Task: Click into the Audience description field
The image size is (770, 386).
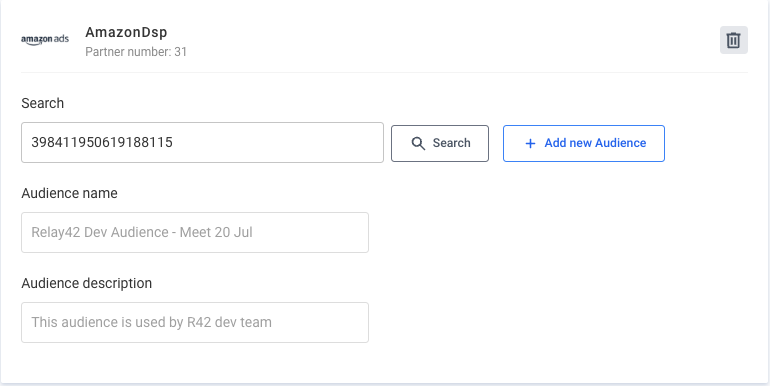Action: point(195,323)
